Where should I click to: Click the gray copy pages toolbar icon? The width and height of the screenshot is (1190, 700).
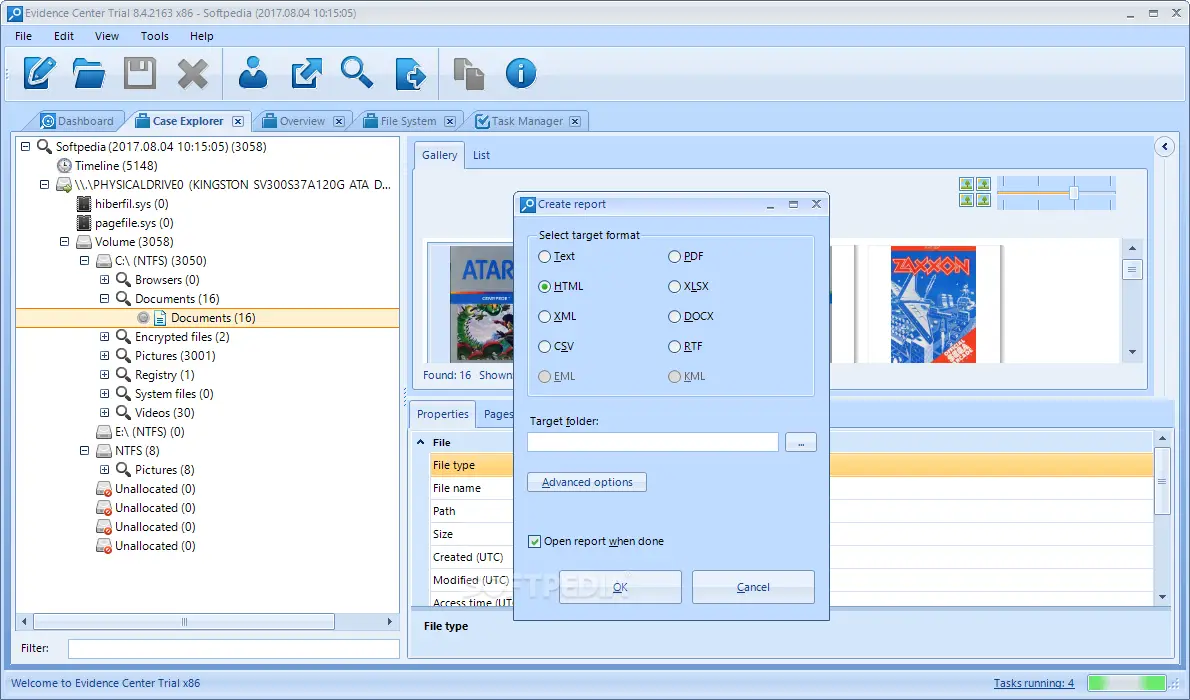coord(468,74)
